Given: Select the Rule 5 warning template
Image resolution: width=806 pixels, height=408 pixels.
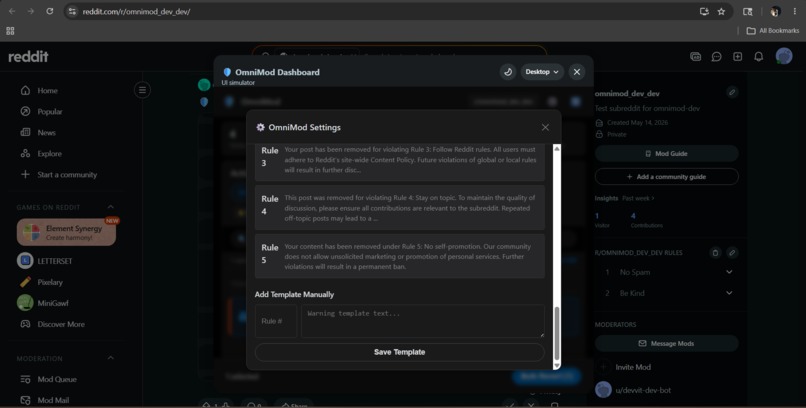Looking at the screenshot, I should 400,256.
